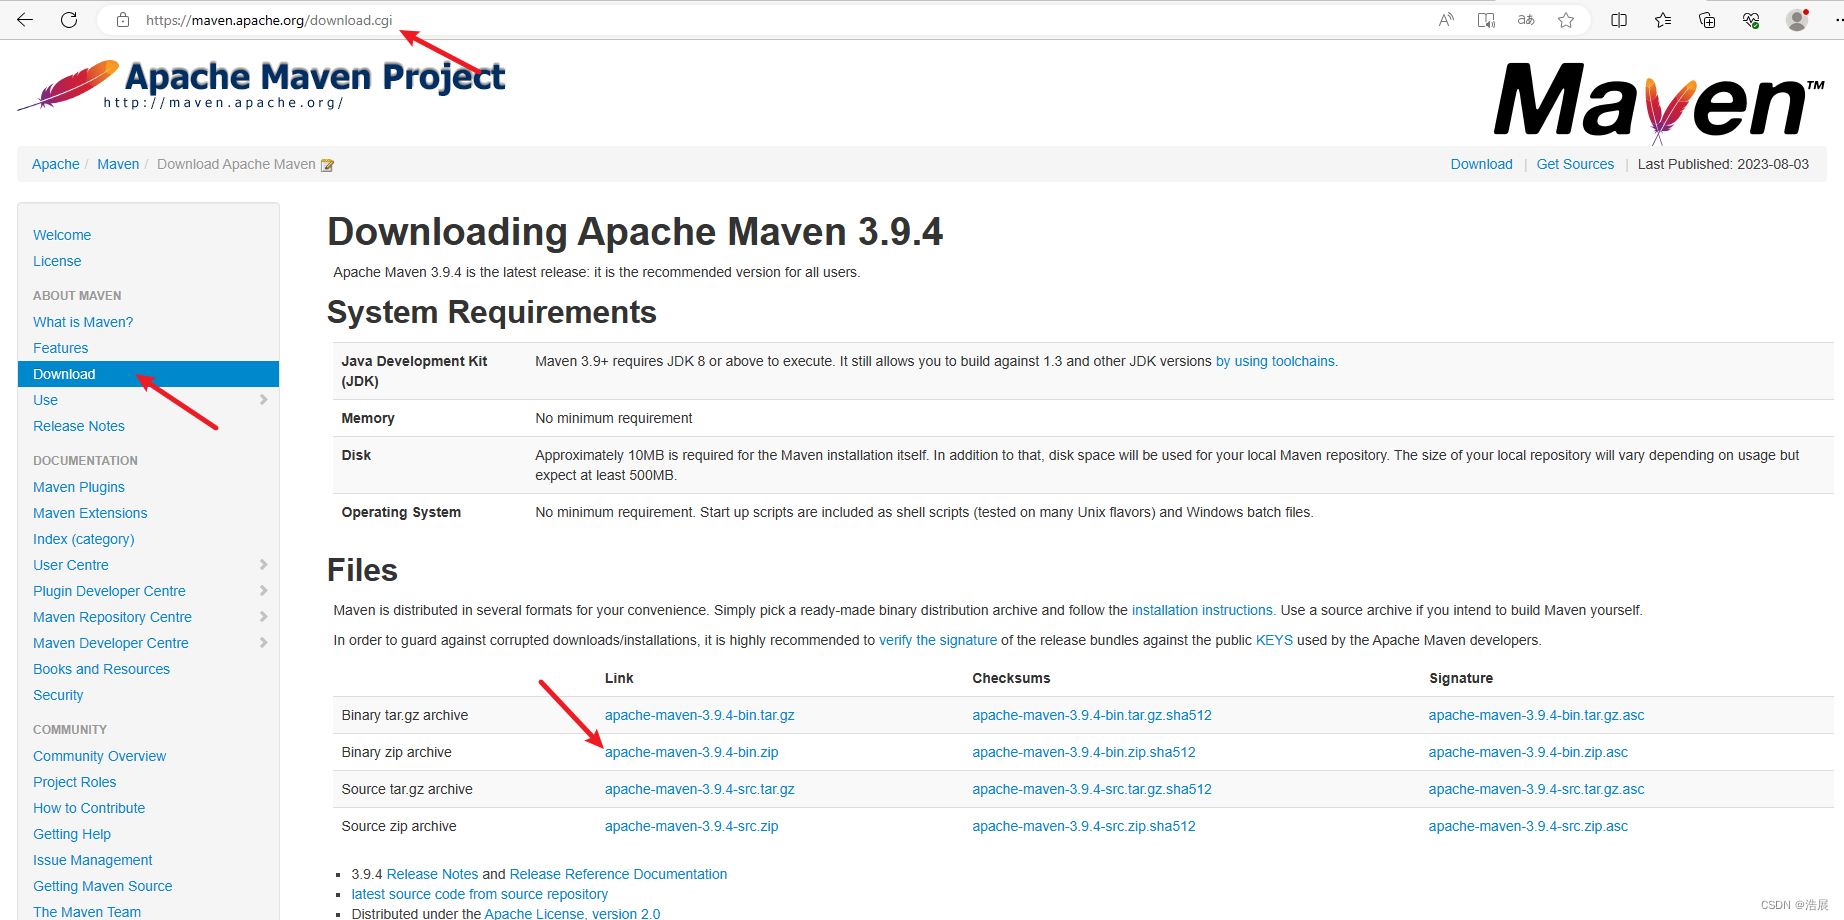Open installation instructions link

pos(1202,610)
